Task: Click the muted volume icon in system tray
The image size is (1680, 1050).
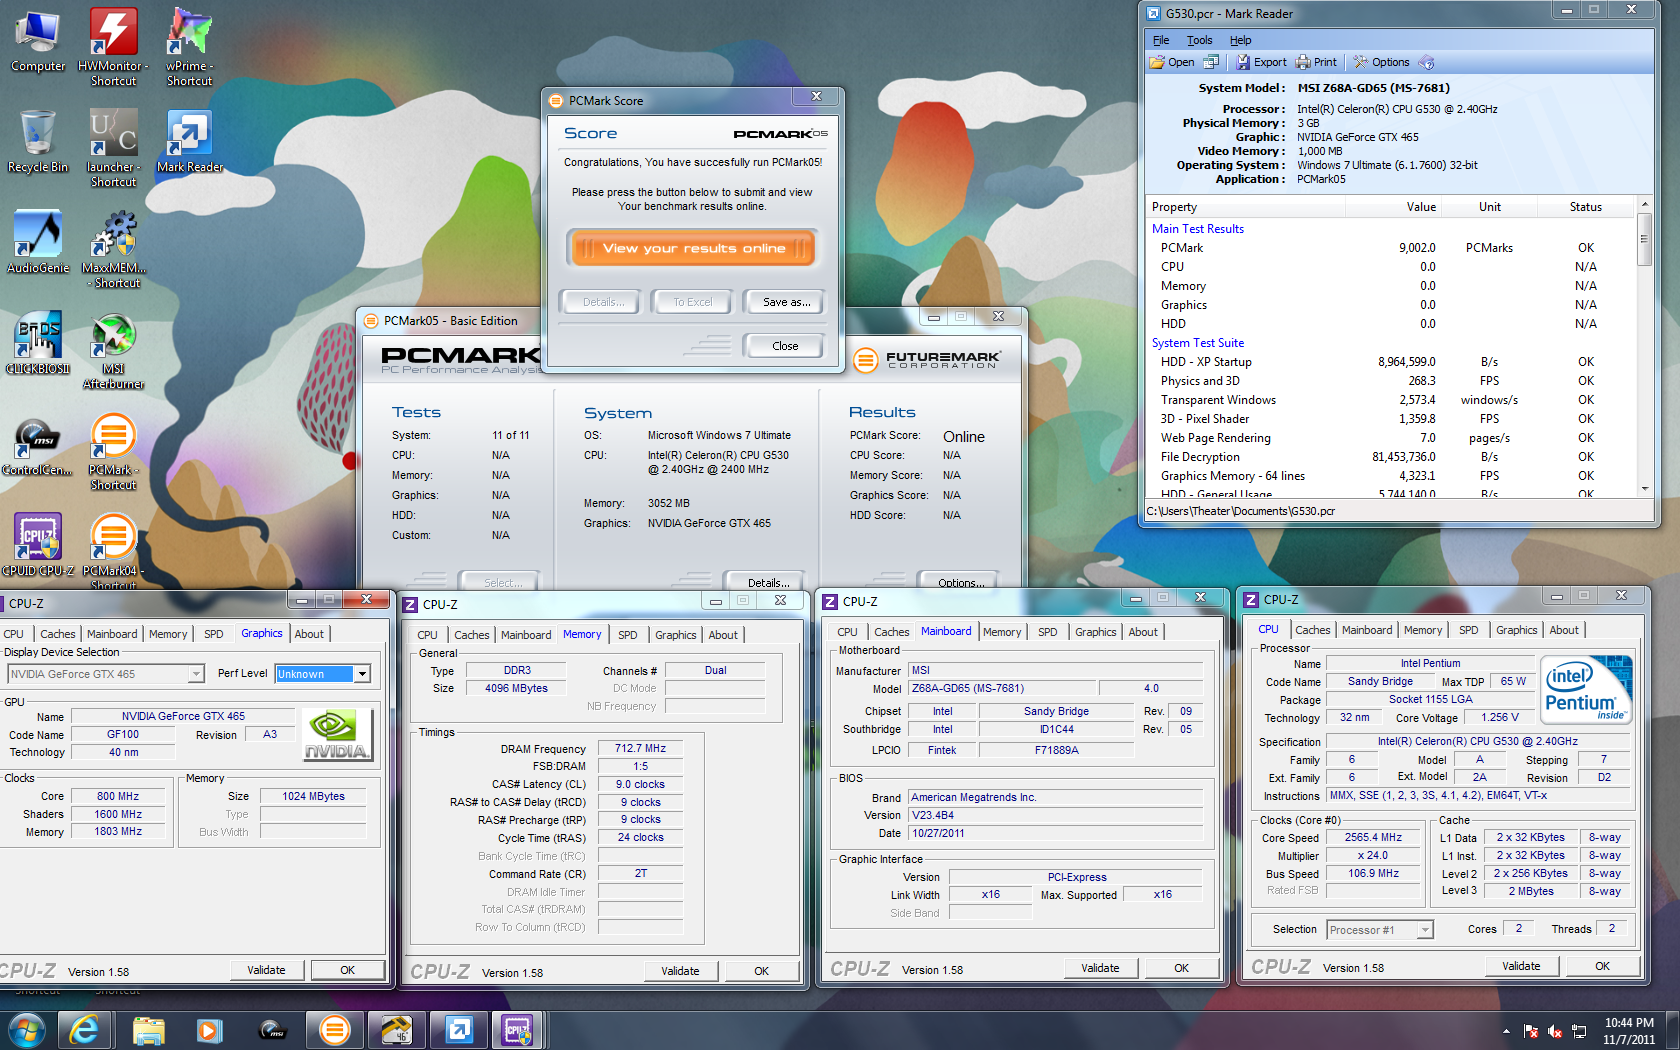Action: 1554,1031
